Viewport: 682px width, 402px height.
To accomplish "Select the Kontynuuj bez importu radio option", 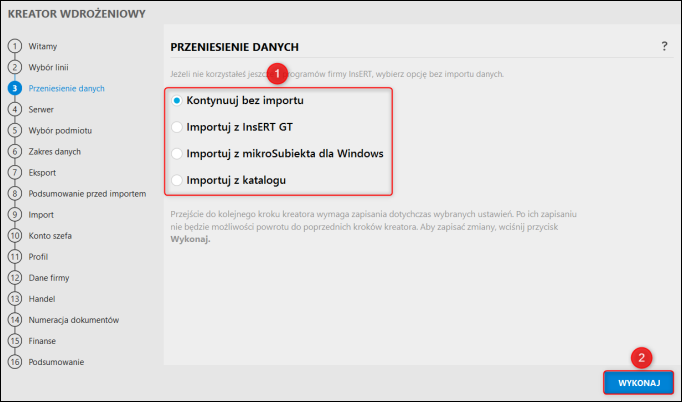I will [177, 102].
